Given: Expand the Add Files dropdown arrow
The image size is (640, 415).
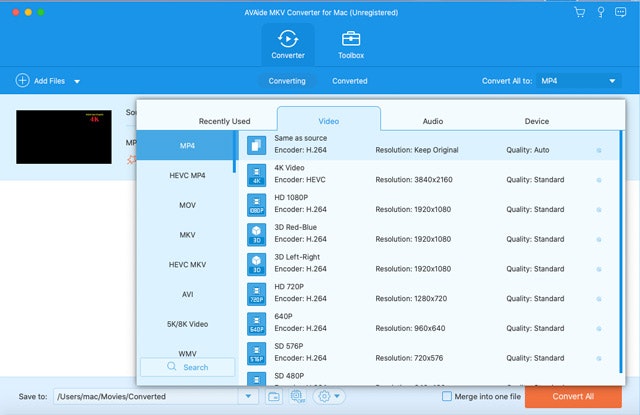Looking at the screenshot, I should [x=77, y=81].
